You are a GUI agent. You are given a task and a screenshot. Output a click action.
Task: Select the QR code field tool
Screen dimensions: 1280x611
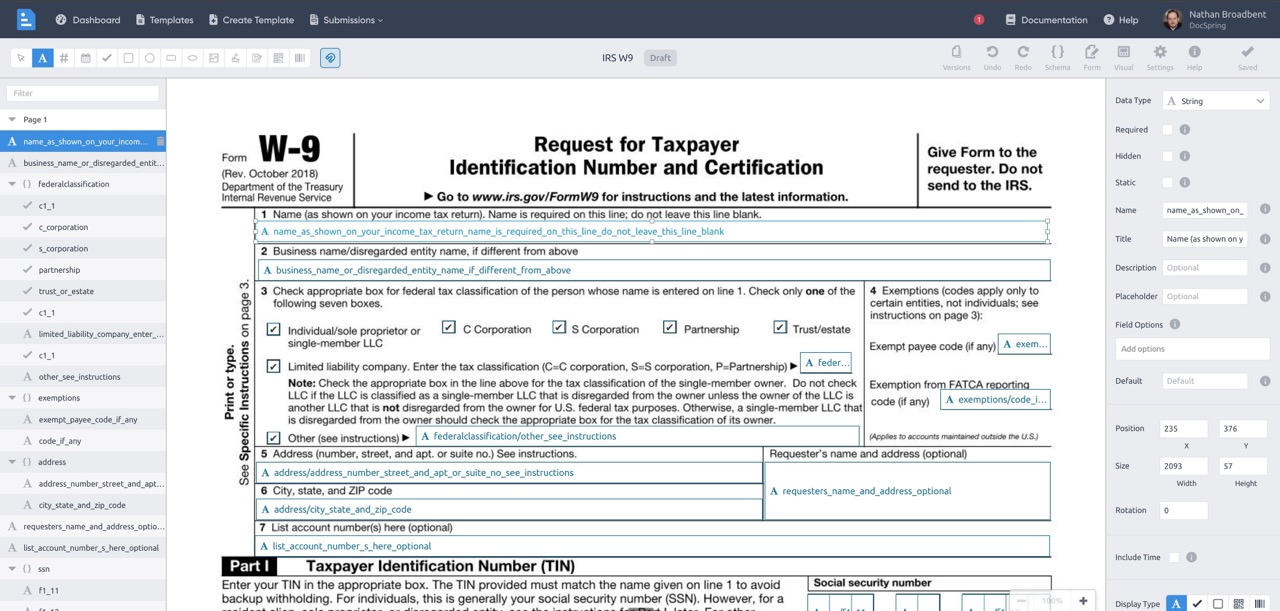click(x=278, y=58)
